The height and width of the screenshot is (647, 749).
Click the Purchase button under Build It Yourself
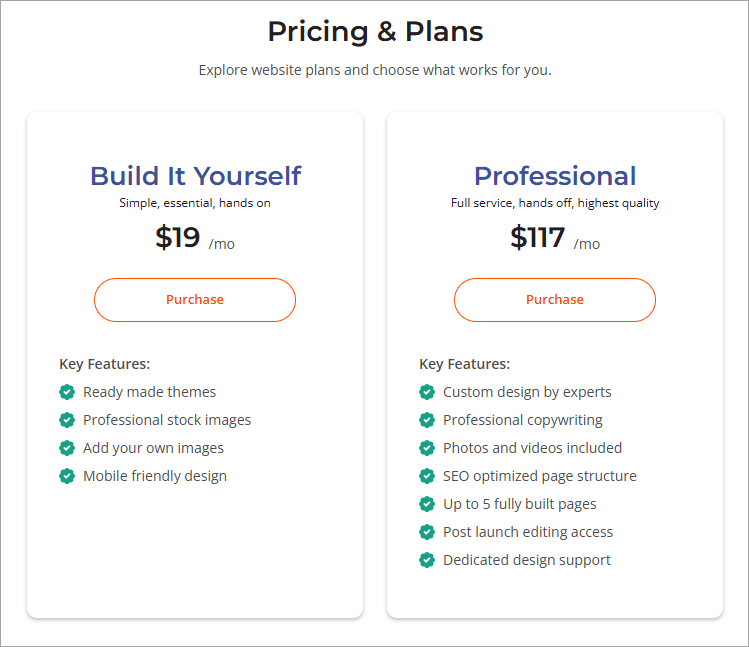(x=195, y=300)
